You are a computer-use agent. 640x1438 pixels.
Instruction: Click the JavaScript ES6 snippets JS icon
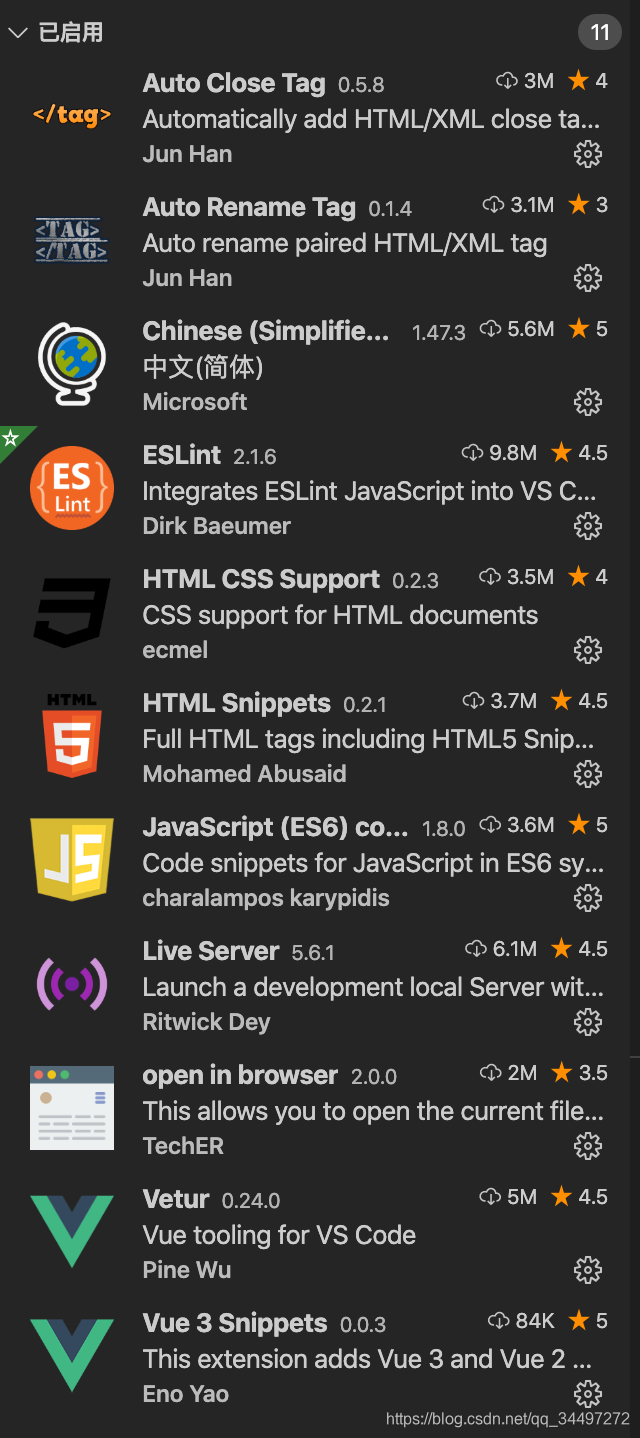tap(72, 860)
